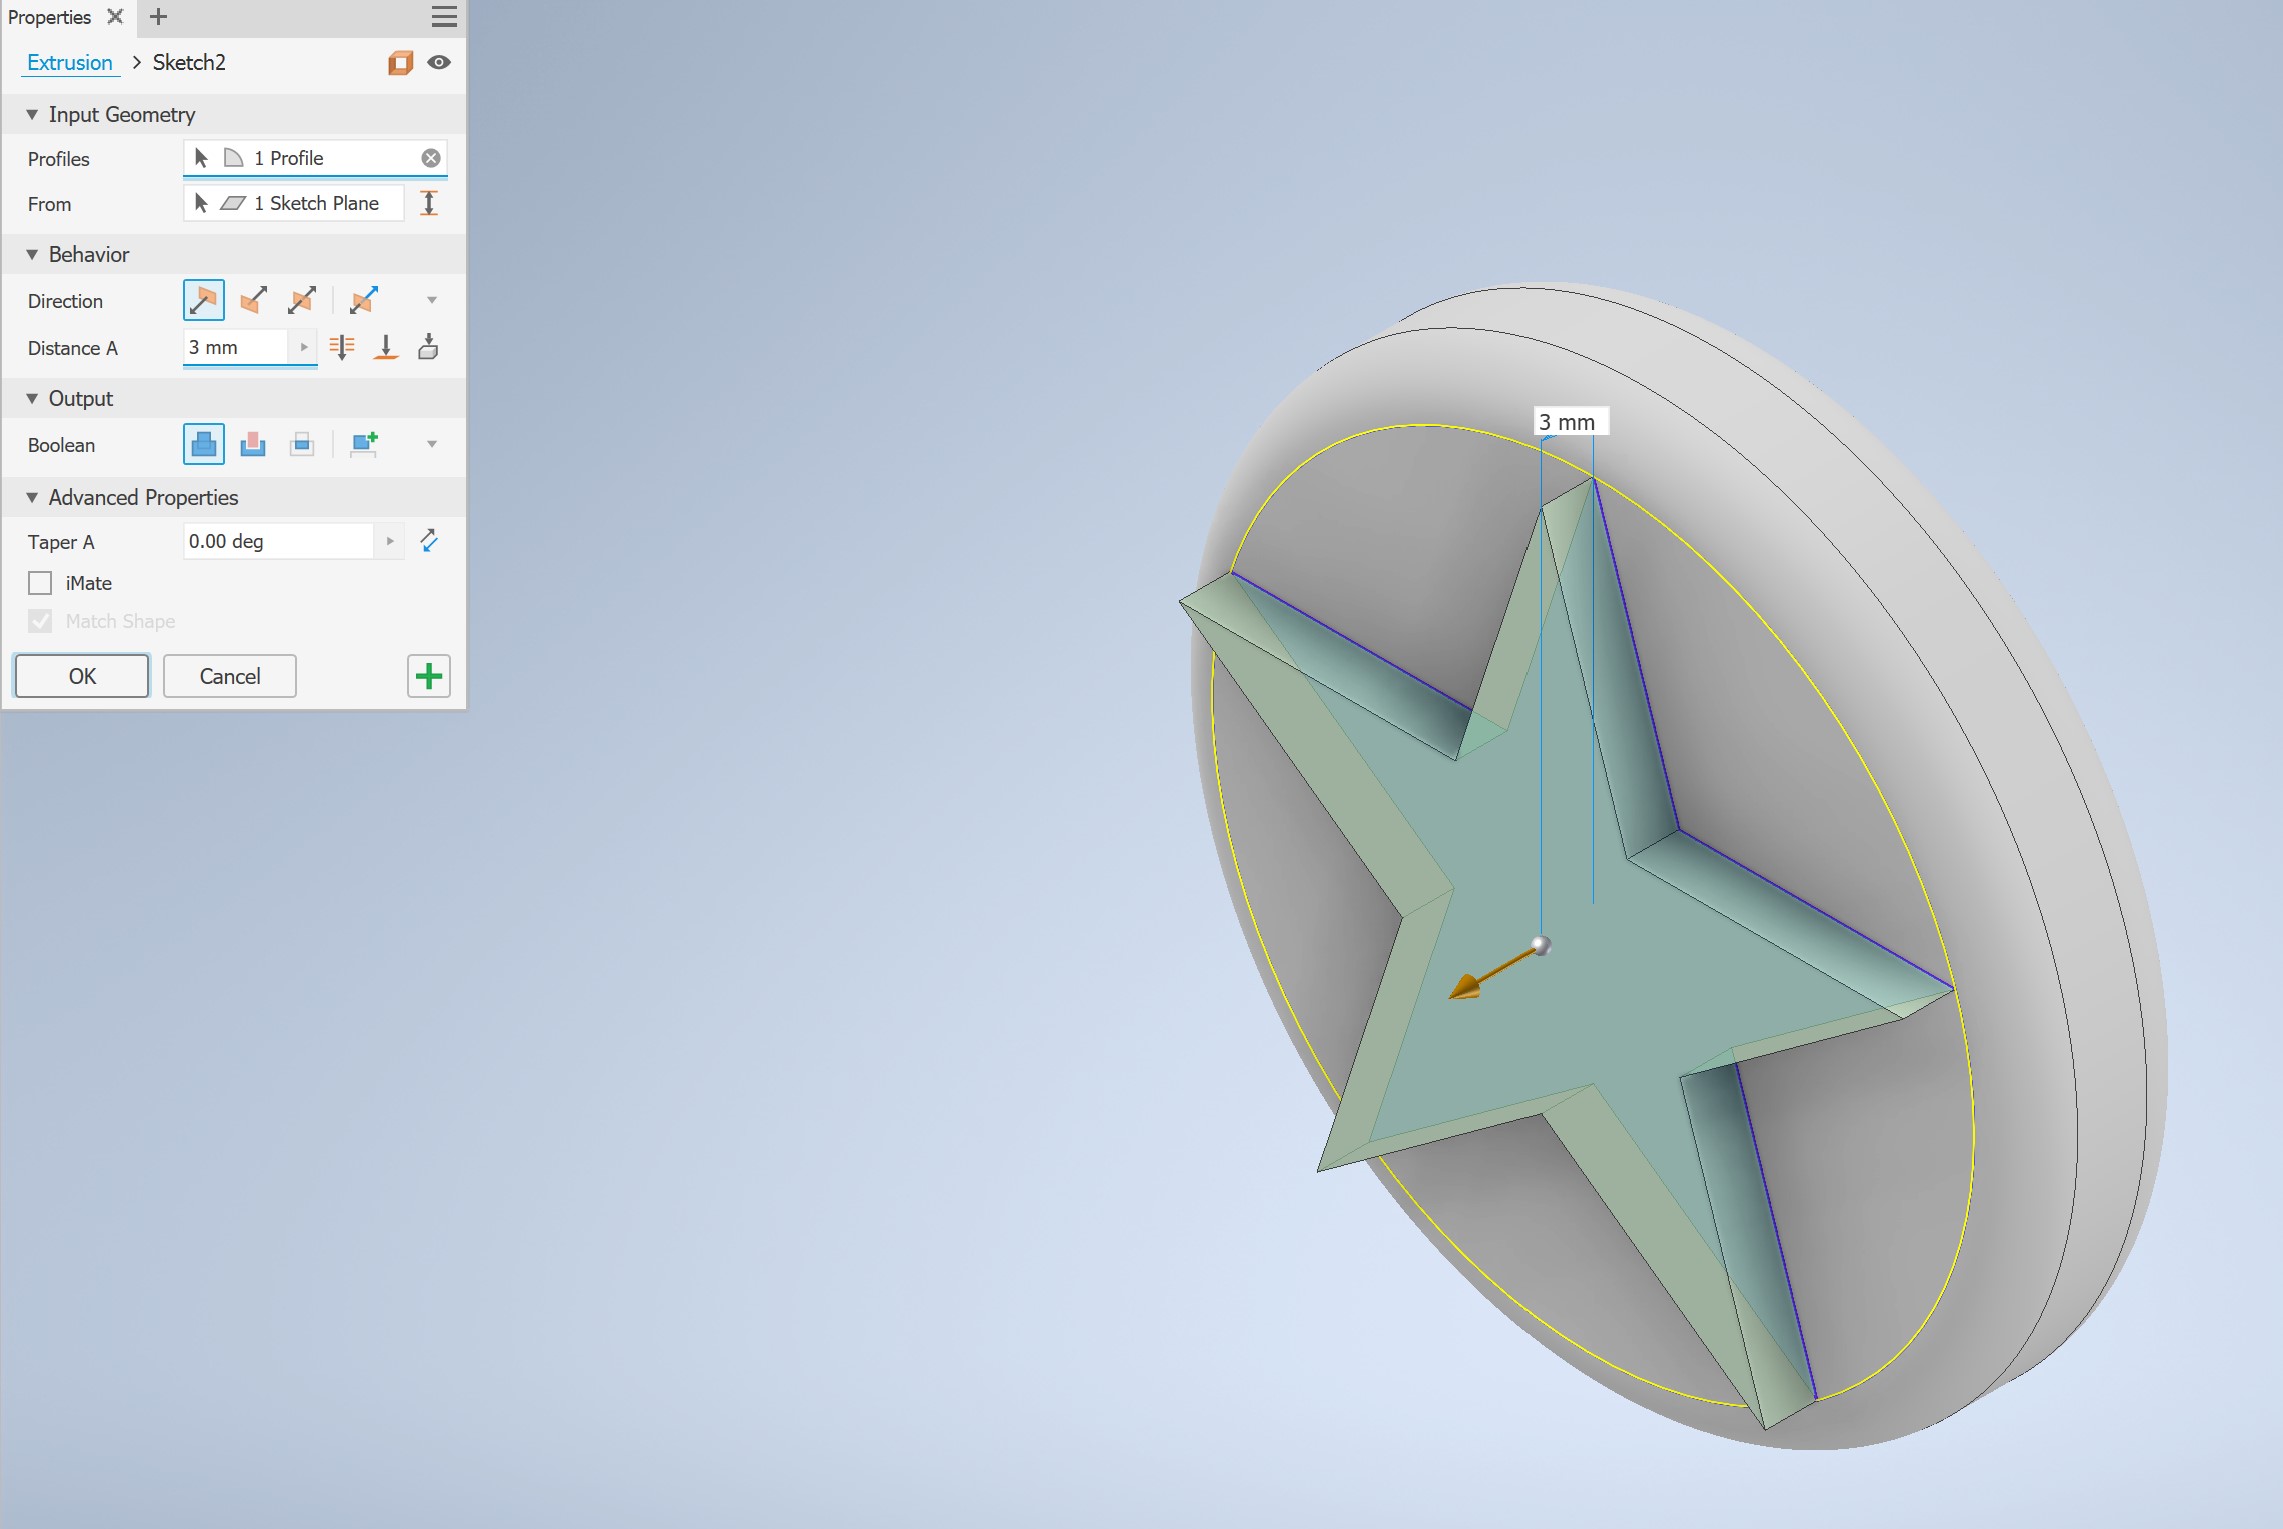Viewport: 2283px width, 1529px height.
Task: Click OK to apply the extrusion
Action: pyautogui.click(x=82, y=676)
